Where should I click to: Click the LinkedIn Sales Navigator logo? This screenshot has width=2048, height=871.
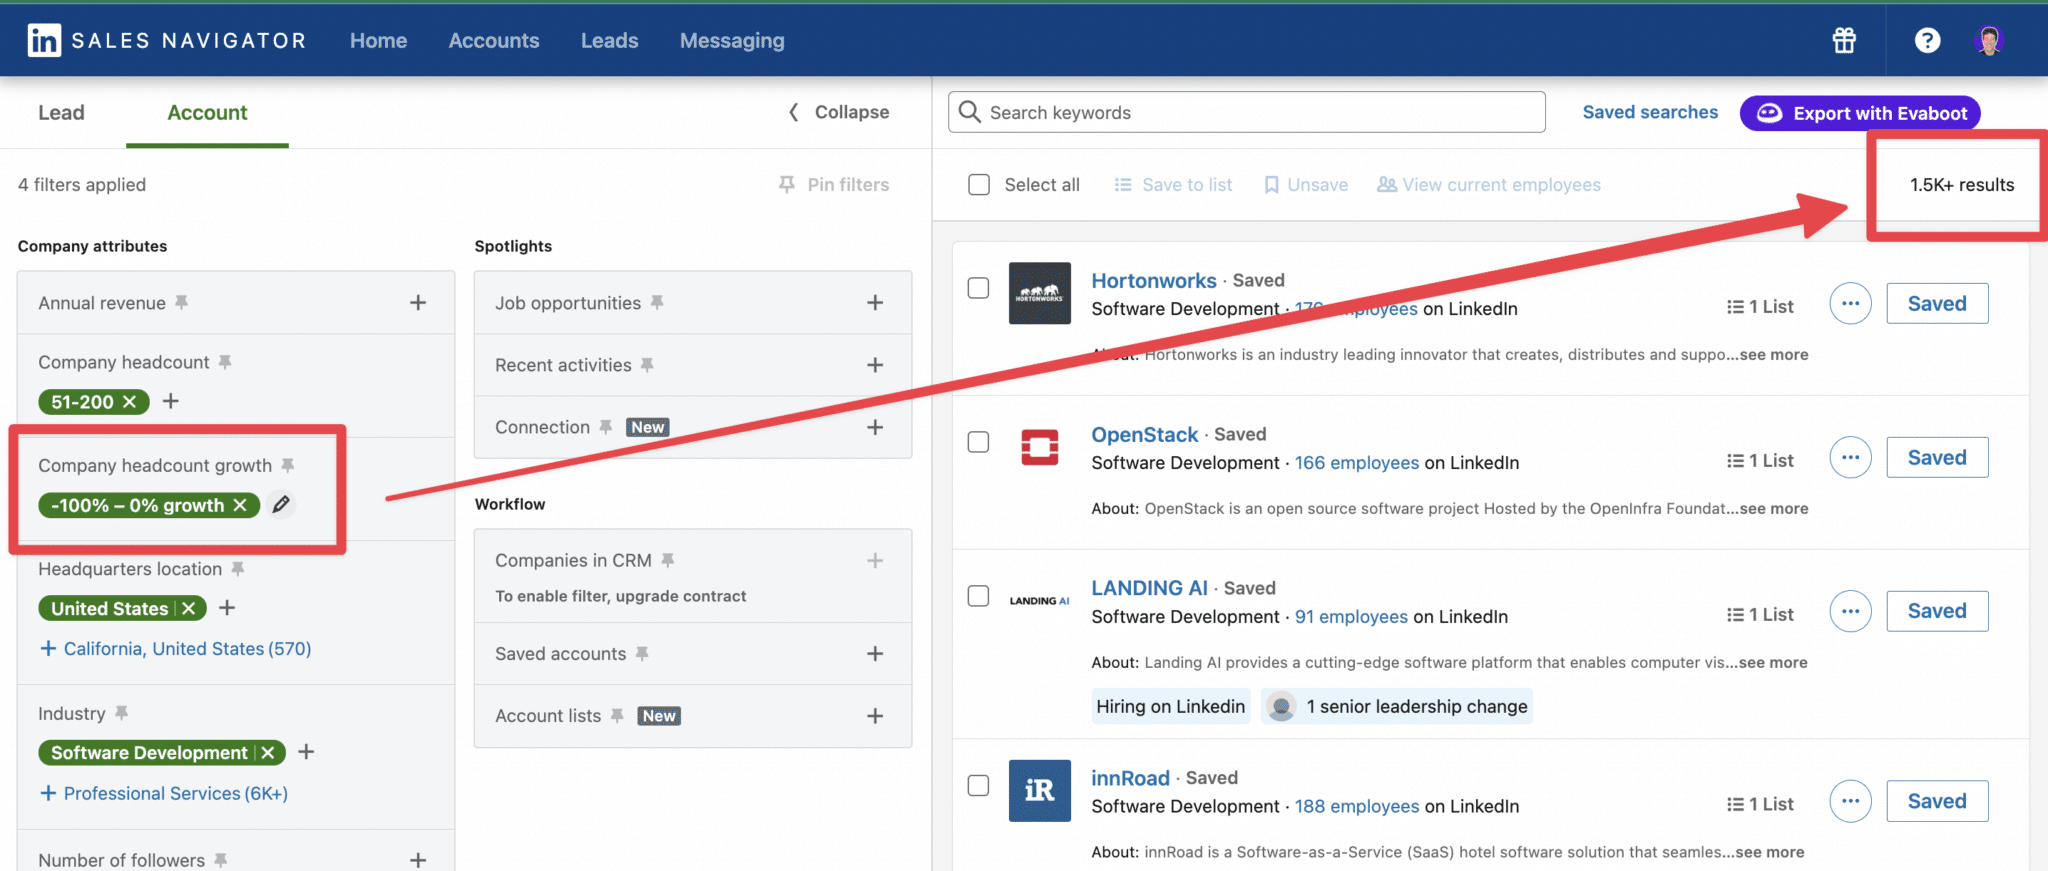(x=166, y=40)
